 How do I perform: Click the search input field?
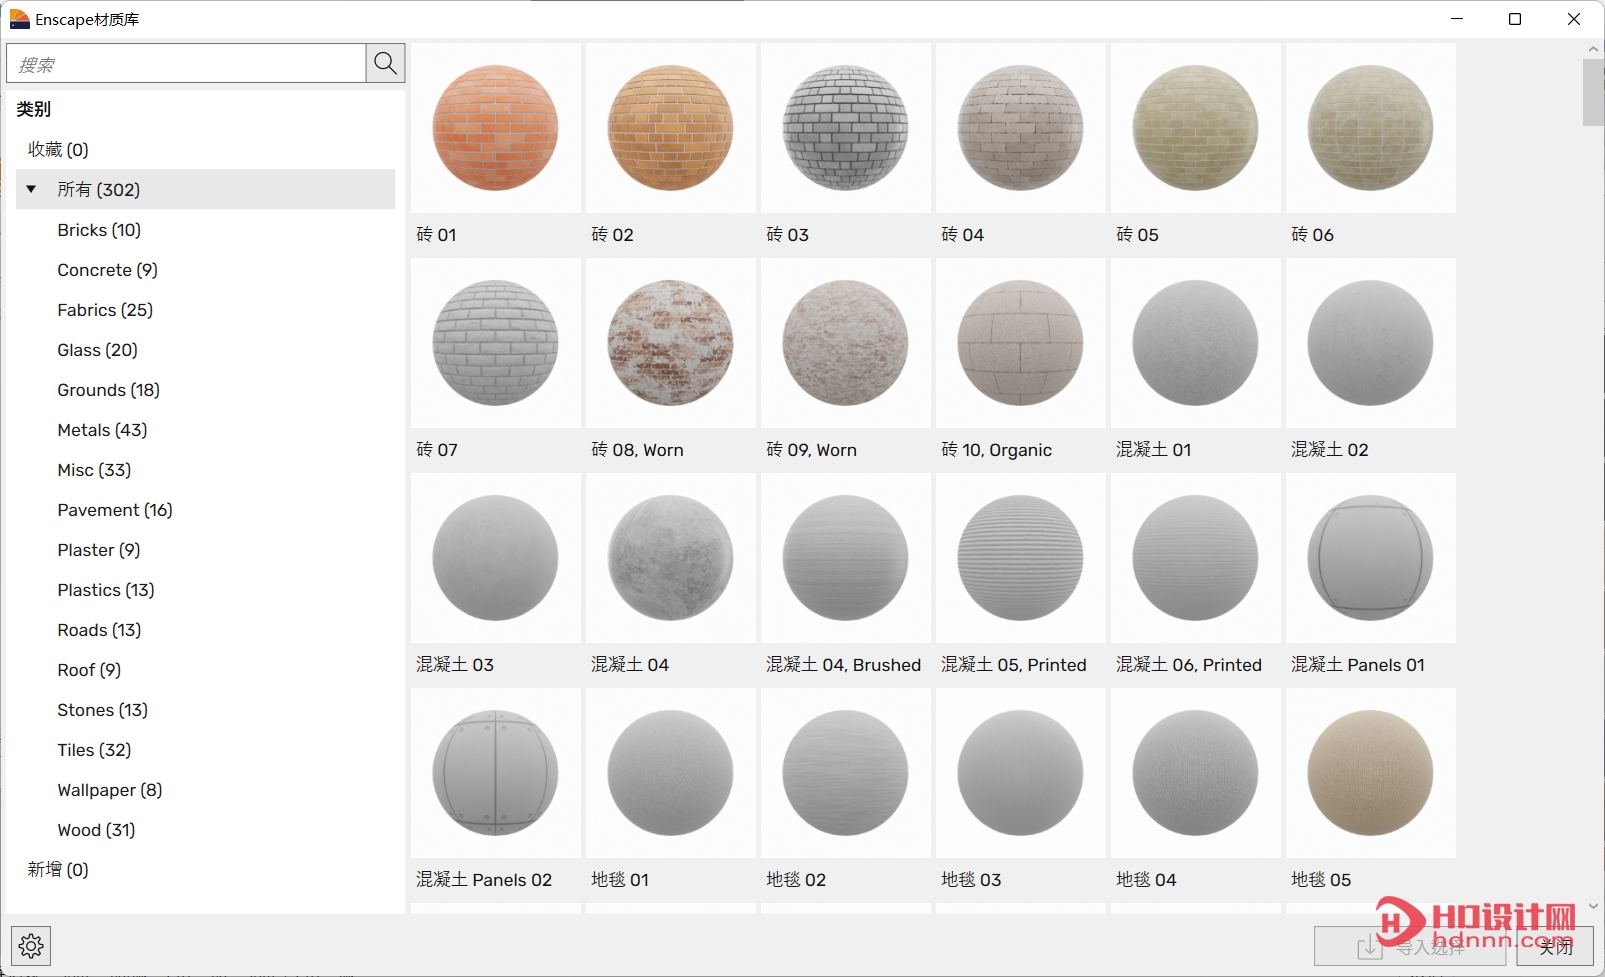click(186, 63)
